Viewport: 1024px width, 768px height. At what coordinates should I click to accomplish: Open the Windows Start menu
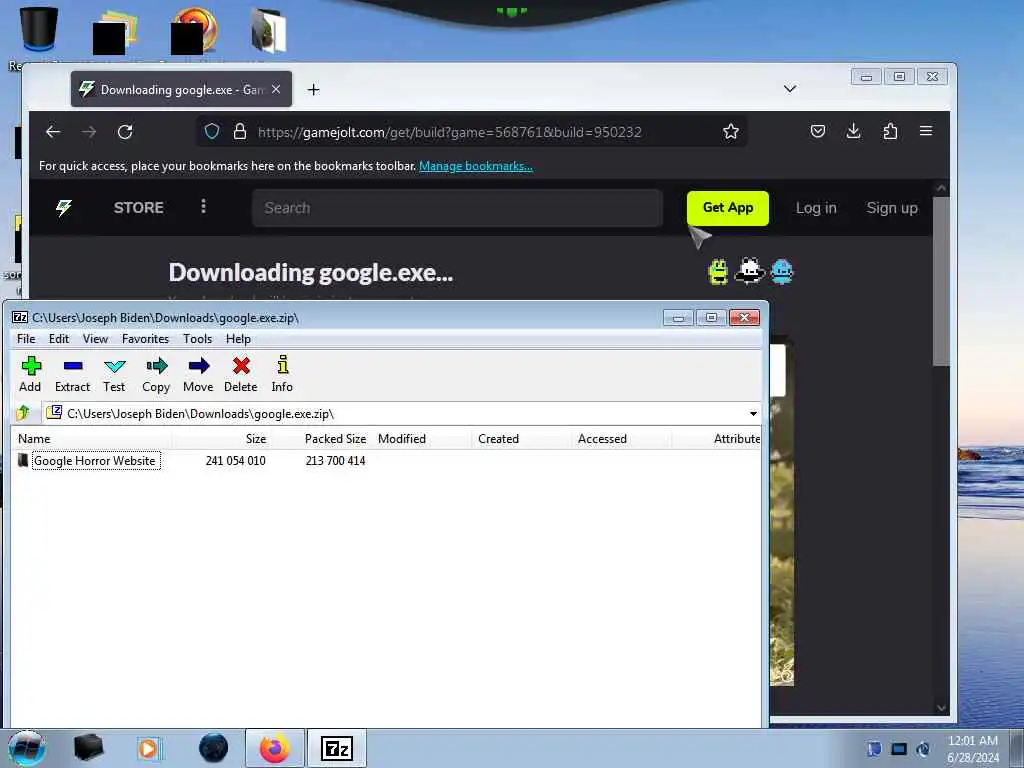27,748
